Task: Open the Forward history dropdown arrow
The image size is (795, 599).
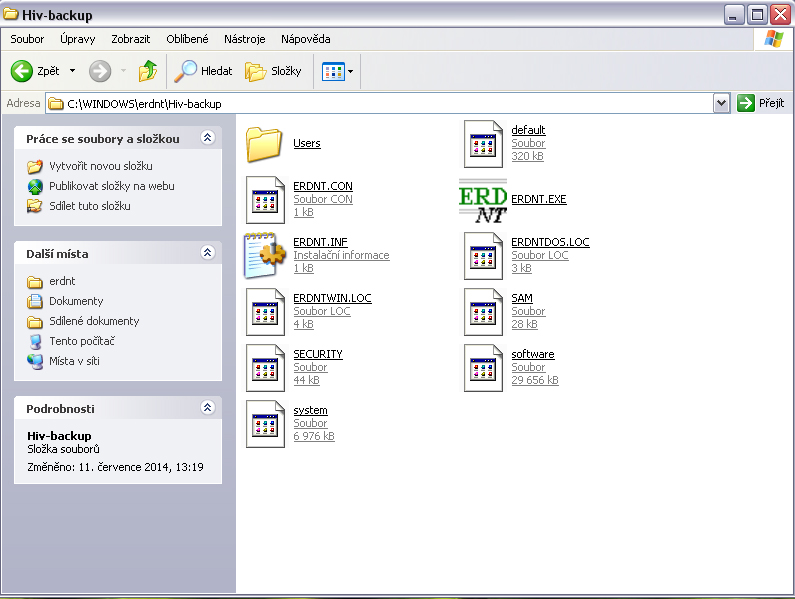Action: (123, 71)
